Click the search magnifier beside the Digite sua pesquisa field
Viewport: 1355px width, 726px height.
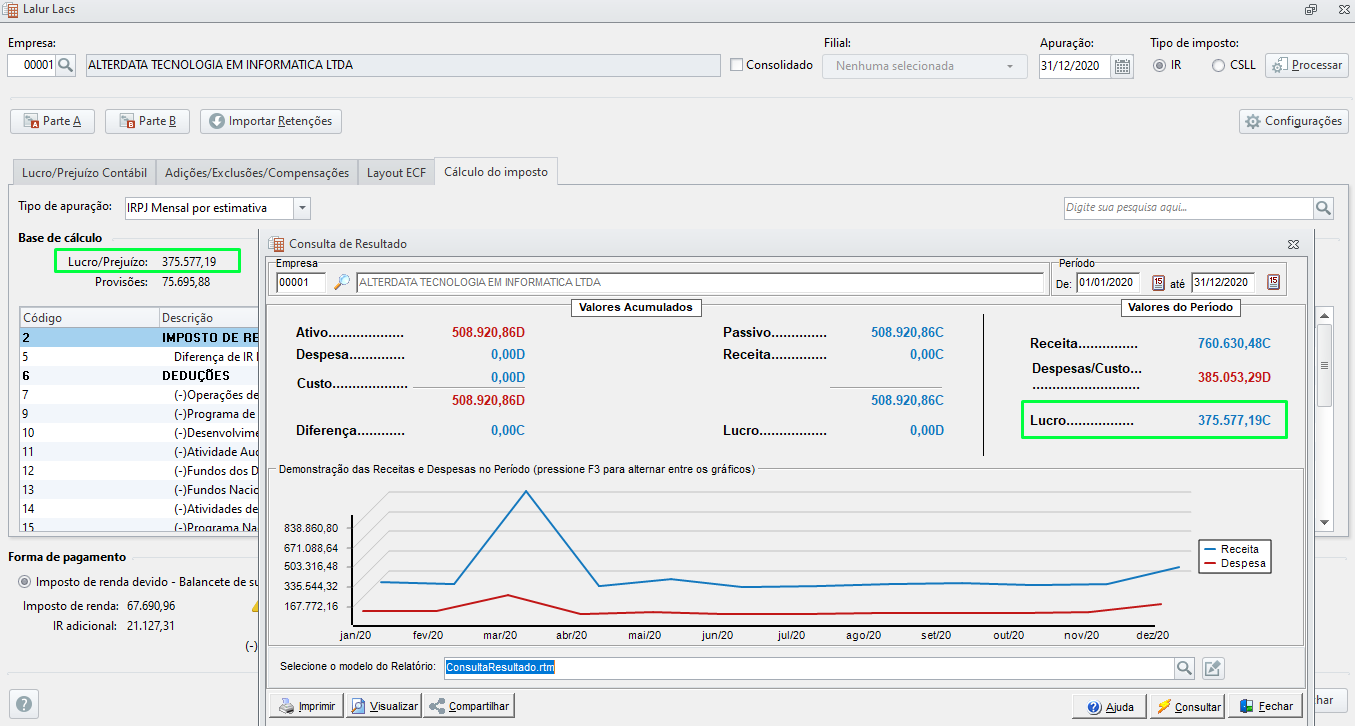1323,208
